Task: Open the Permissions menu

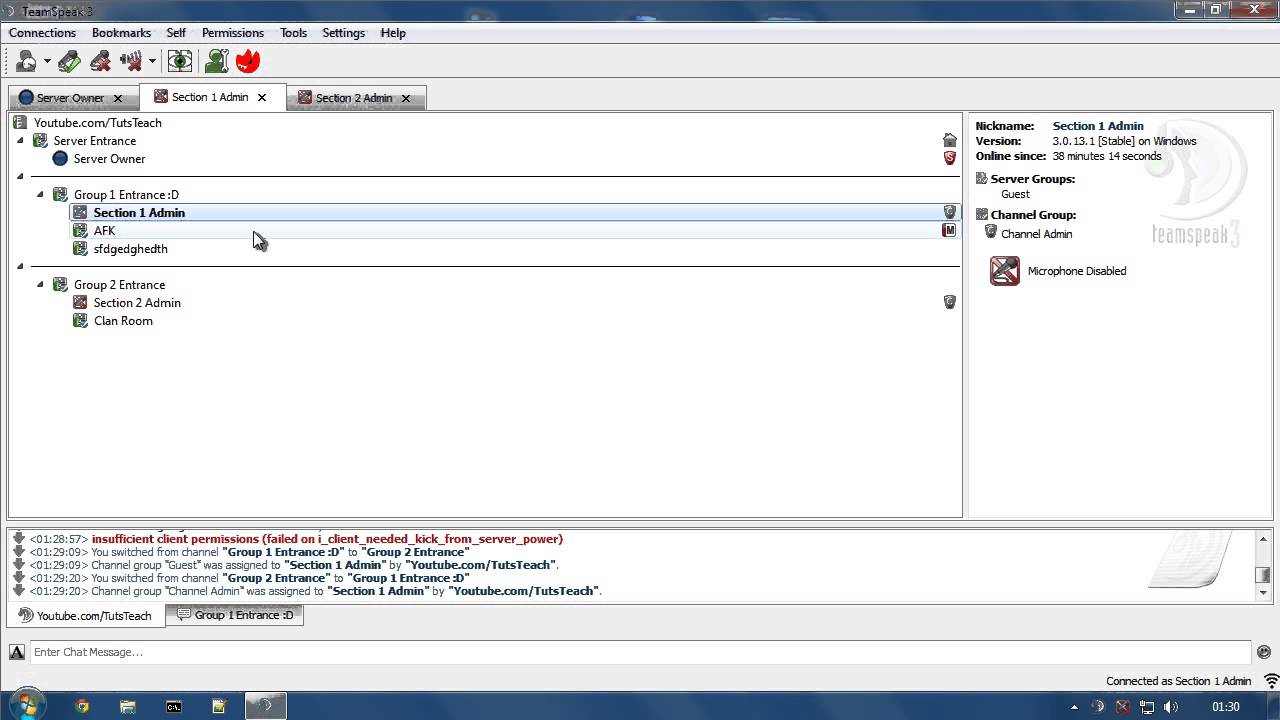Action: (x=232, y=32)
